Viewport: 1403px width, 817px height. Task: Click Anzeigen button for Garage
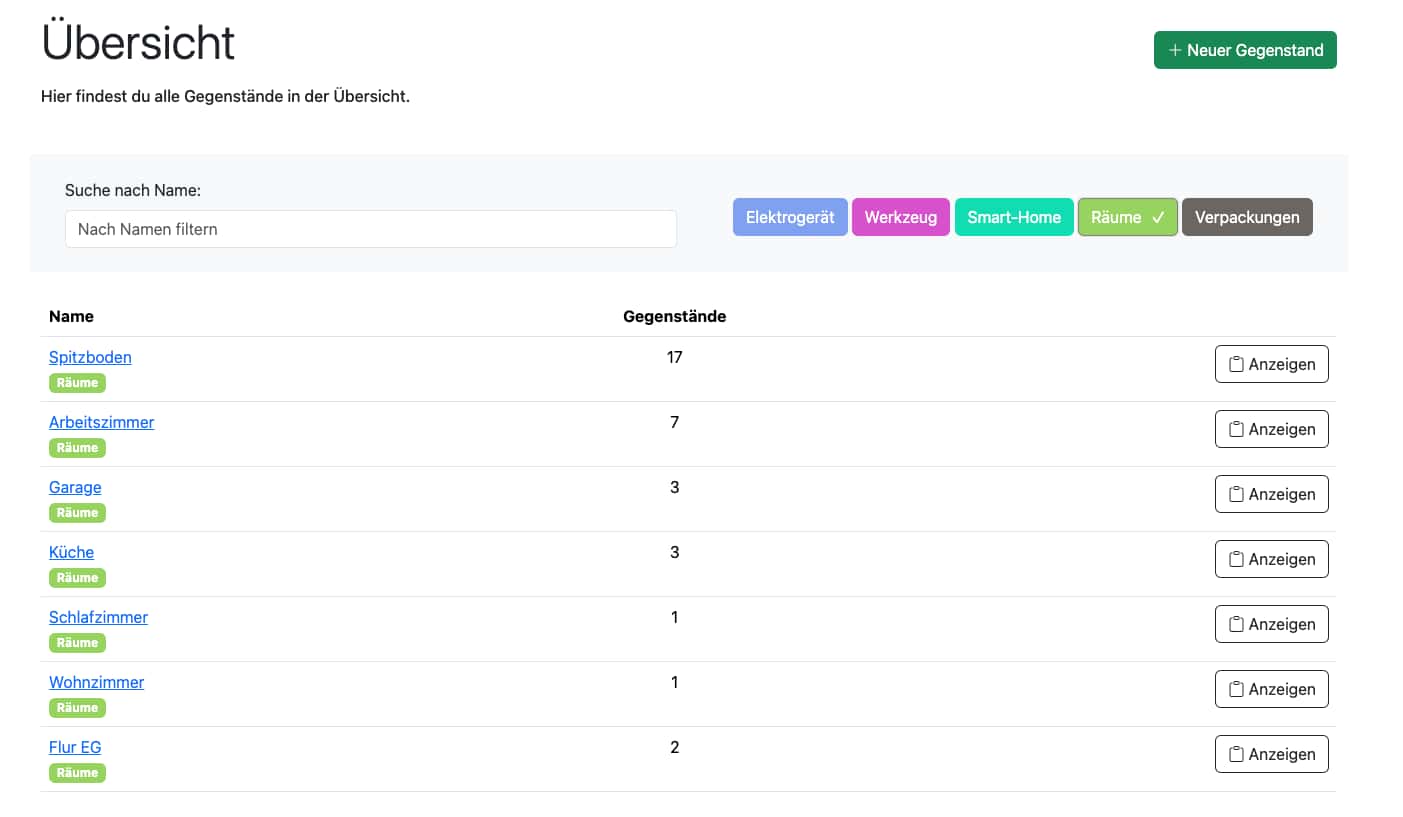[x=1271, y=494]
